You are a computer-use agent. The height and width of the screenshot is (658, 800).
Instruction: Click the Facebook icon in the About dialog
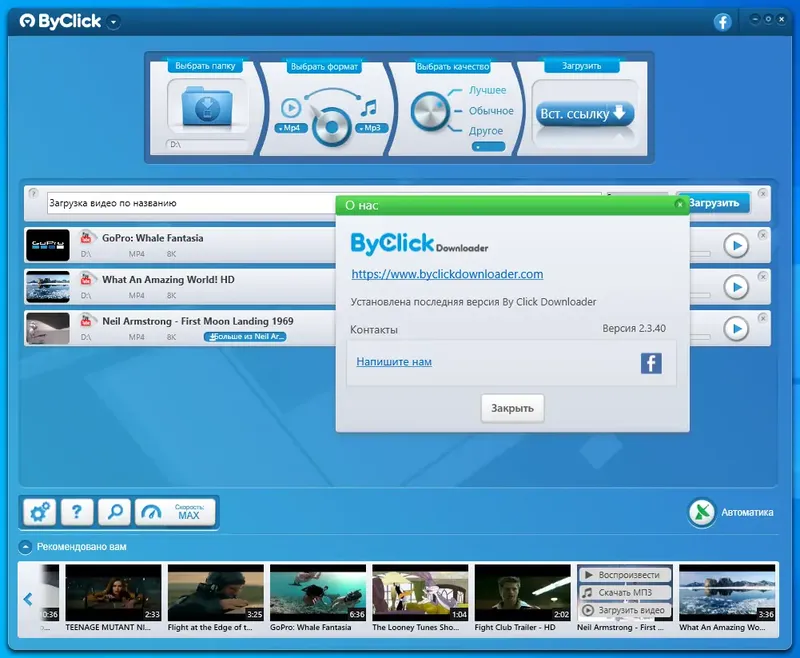pos(651,363)
